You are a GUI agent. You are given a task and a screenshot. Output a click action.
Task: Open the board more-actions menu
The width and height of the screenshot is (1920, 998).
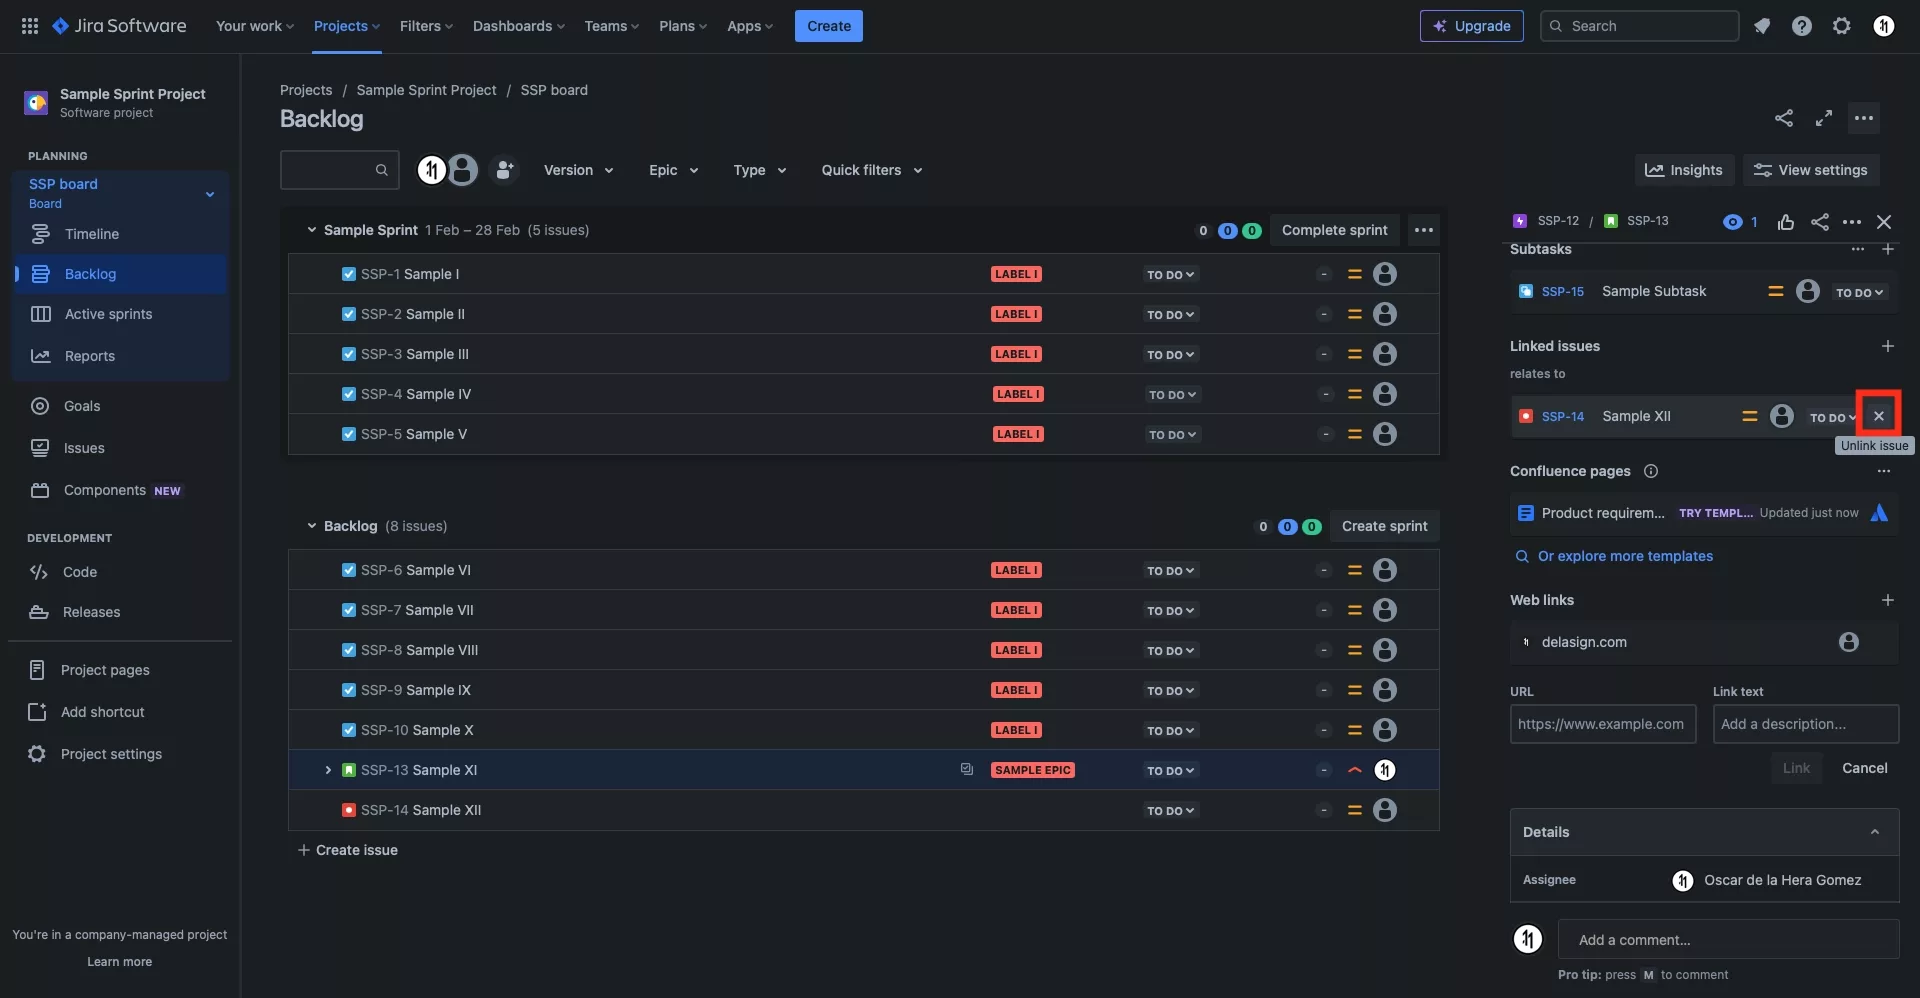[1864, 118]
